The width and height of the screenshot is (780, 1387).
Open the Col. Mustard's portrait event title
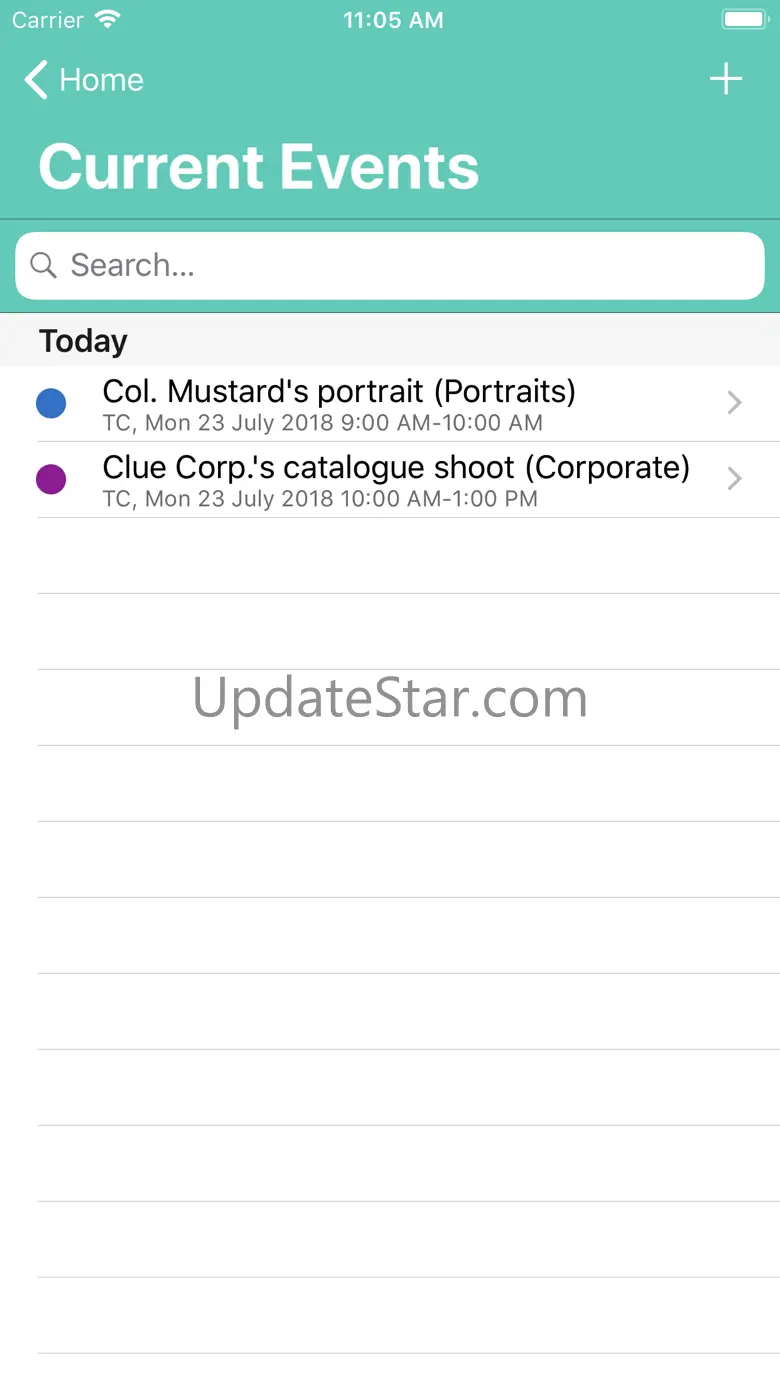pos(339,391)
